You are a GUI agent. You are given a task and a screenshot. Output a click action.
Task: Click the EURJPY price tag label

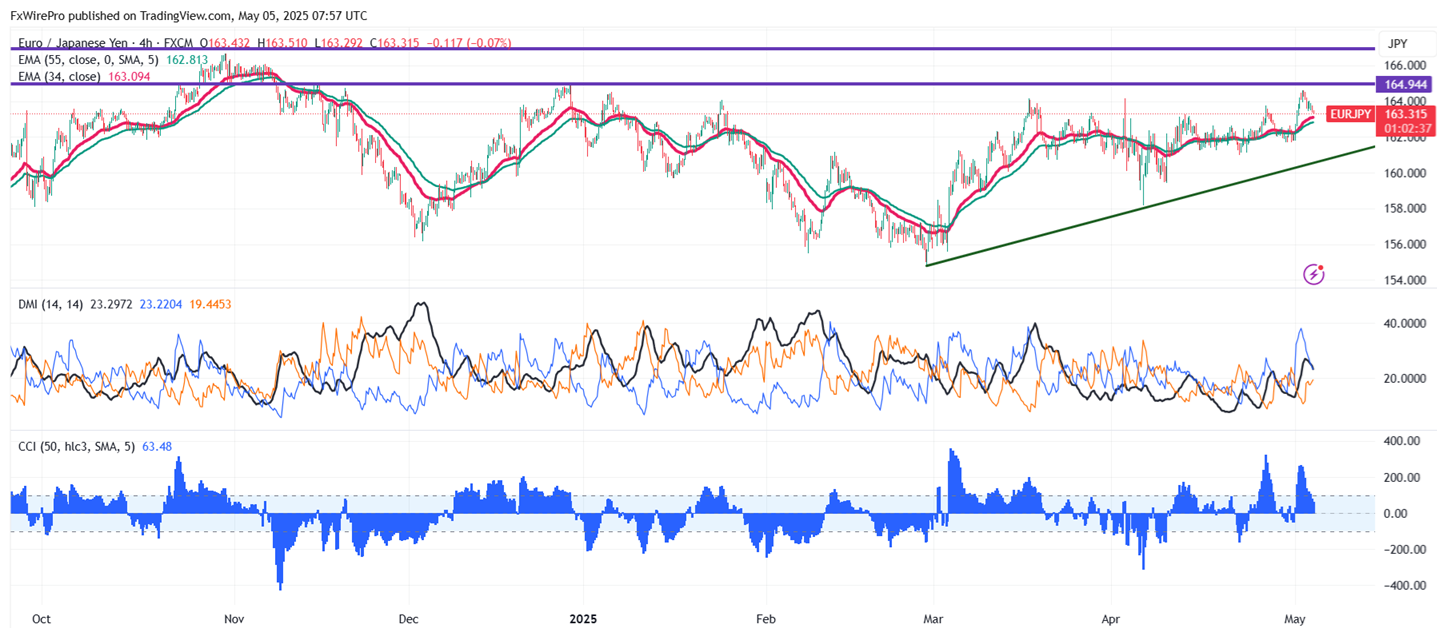click(1349, 114)
